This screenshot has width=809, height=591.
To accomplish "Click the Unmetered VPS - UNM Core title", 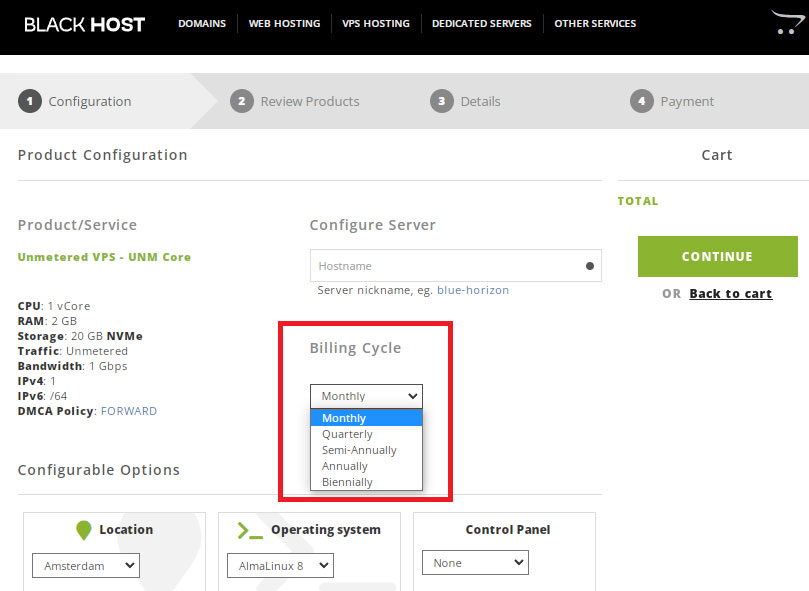I will 104,257.
